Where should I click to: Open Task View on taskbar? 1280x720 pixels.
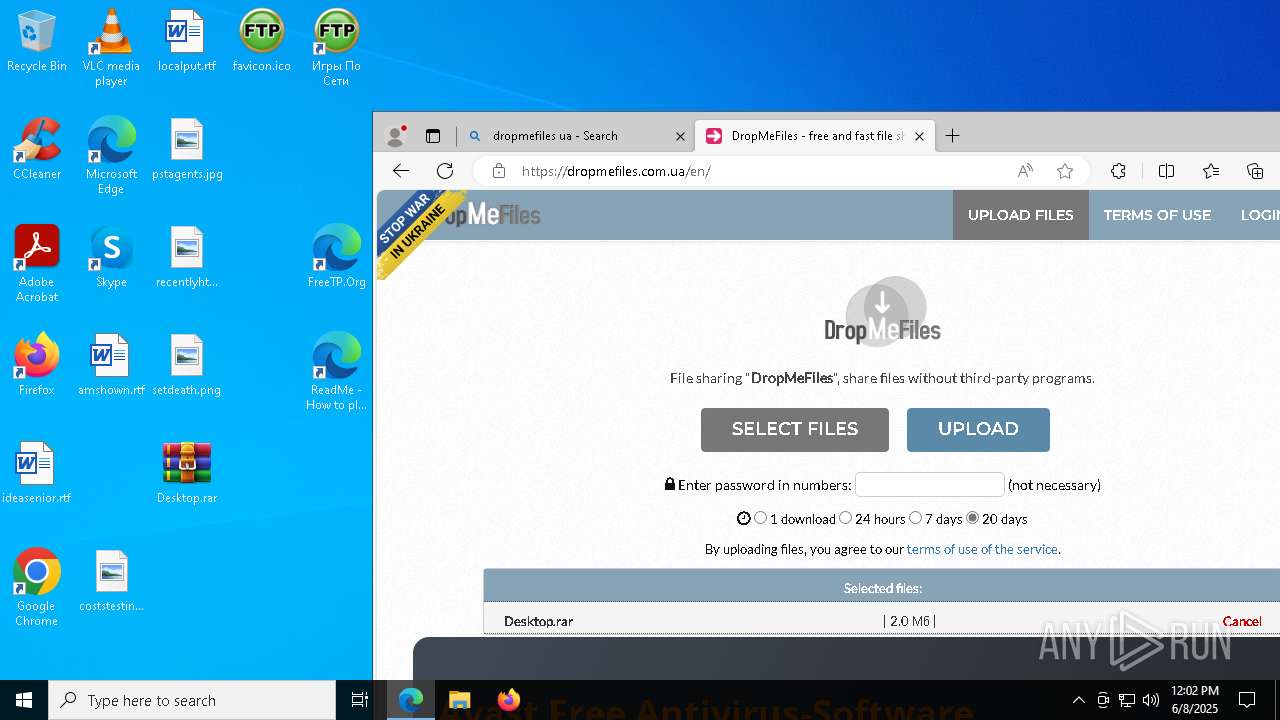[360, 700]
